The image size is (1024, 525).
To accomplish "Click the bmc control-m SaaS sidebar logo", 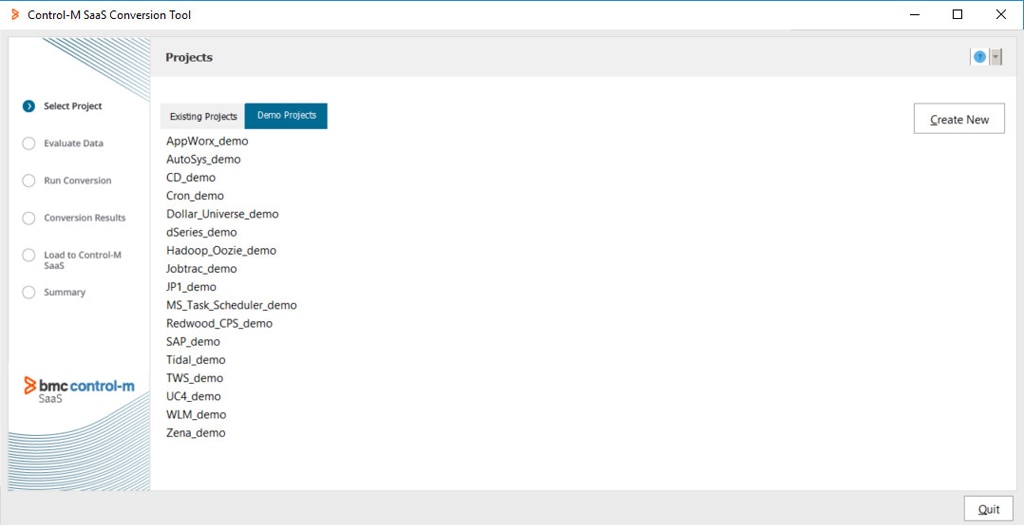I will [x=79, y=389].
